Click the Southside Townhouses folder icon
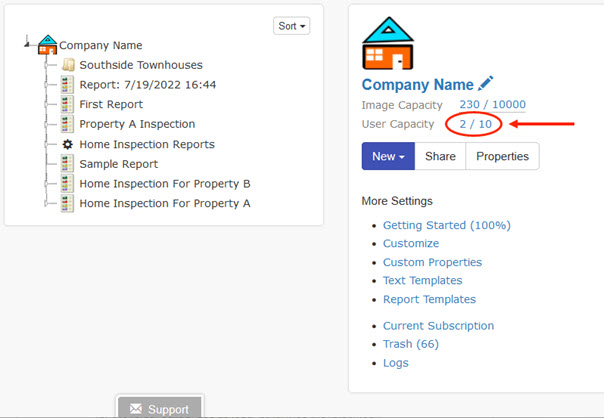604x418 pixels. (x=68, y=65)
